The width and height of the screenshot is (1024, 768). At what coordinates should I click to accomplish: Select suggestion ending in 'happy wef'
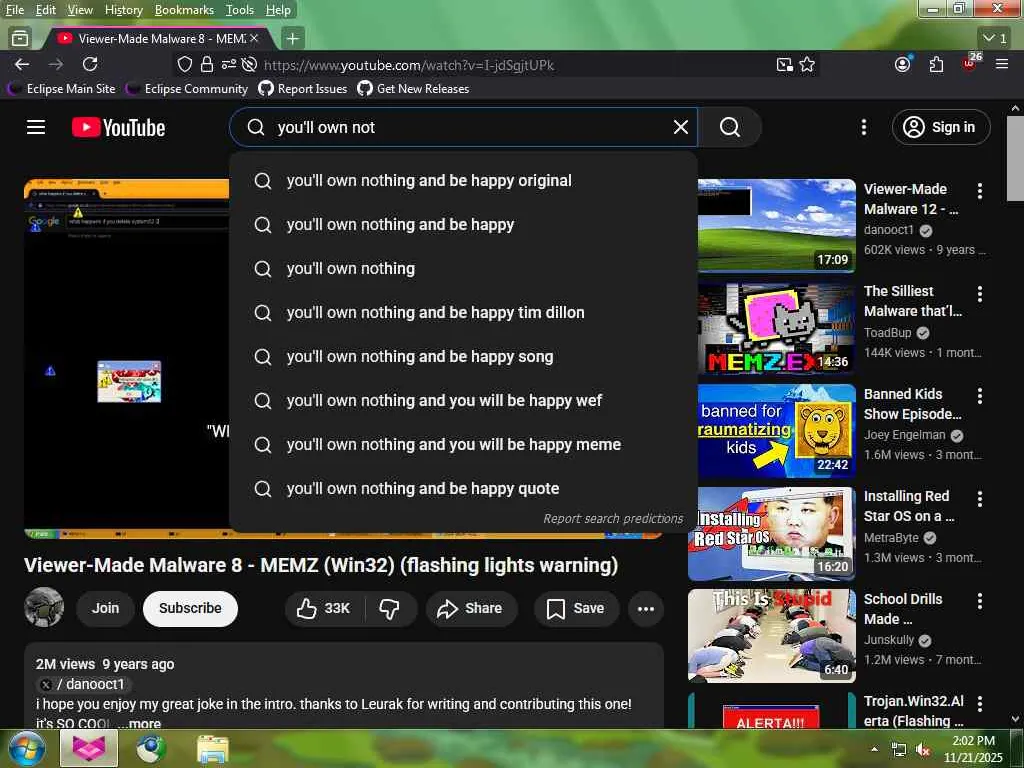[x=464, y=400]
